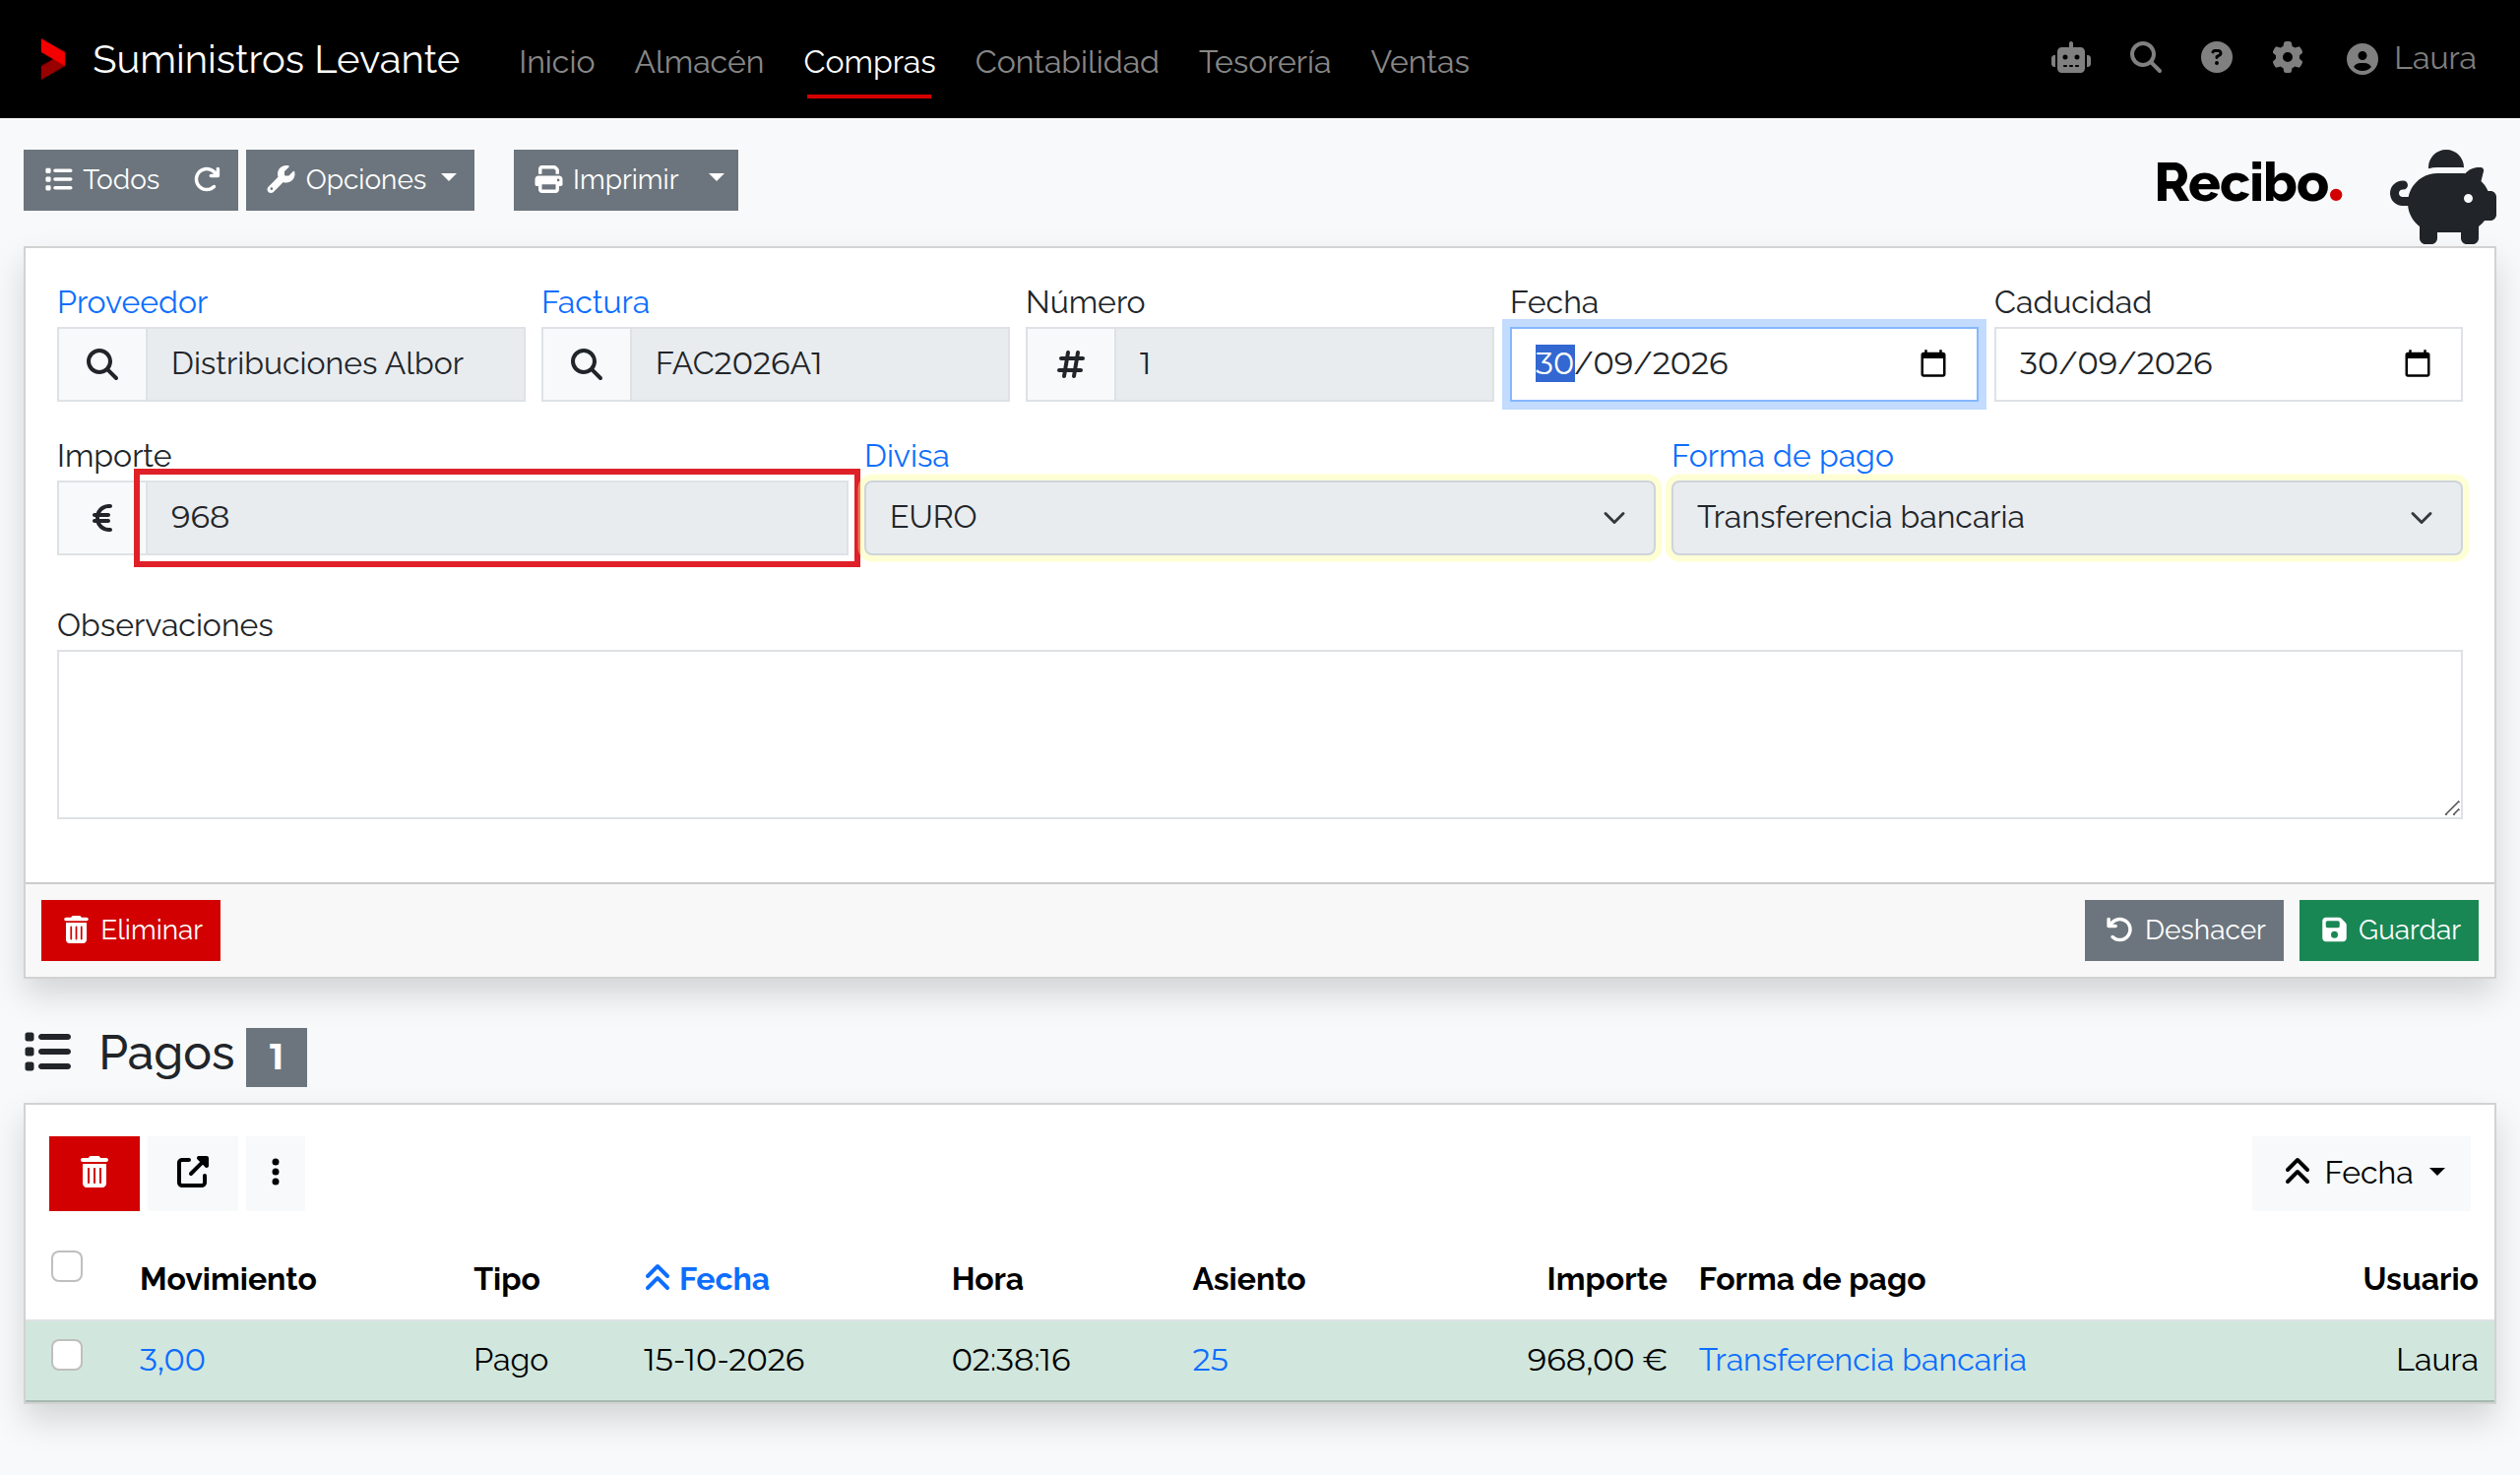This screenshot has width=2520, height=1475.
Task: Print the receipt with Imprimir
Action: pos(605,180)
